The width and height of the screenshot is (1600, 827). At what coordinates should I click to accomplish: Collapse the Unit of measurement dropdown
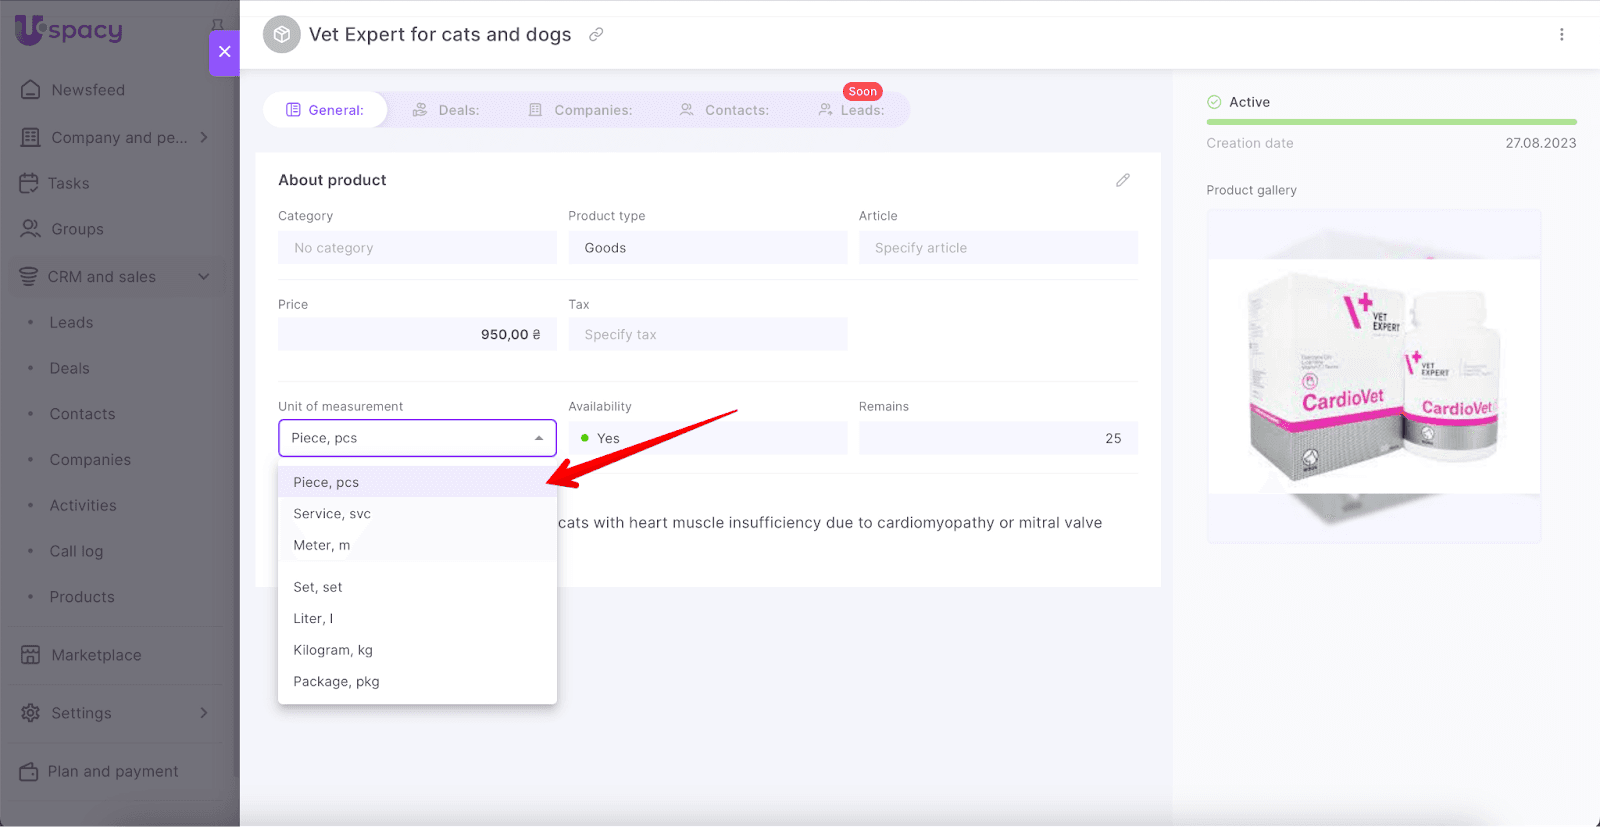538,438
